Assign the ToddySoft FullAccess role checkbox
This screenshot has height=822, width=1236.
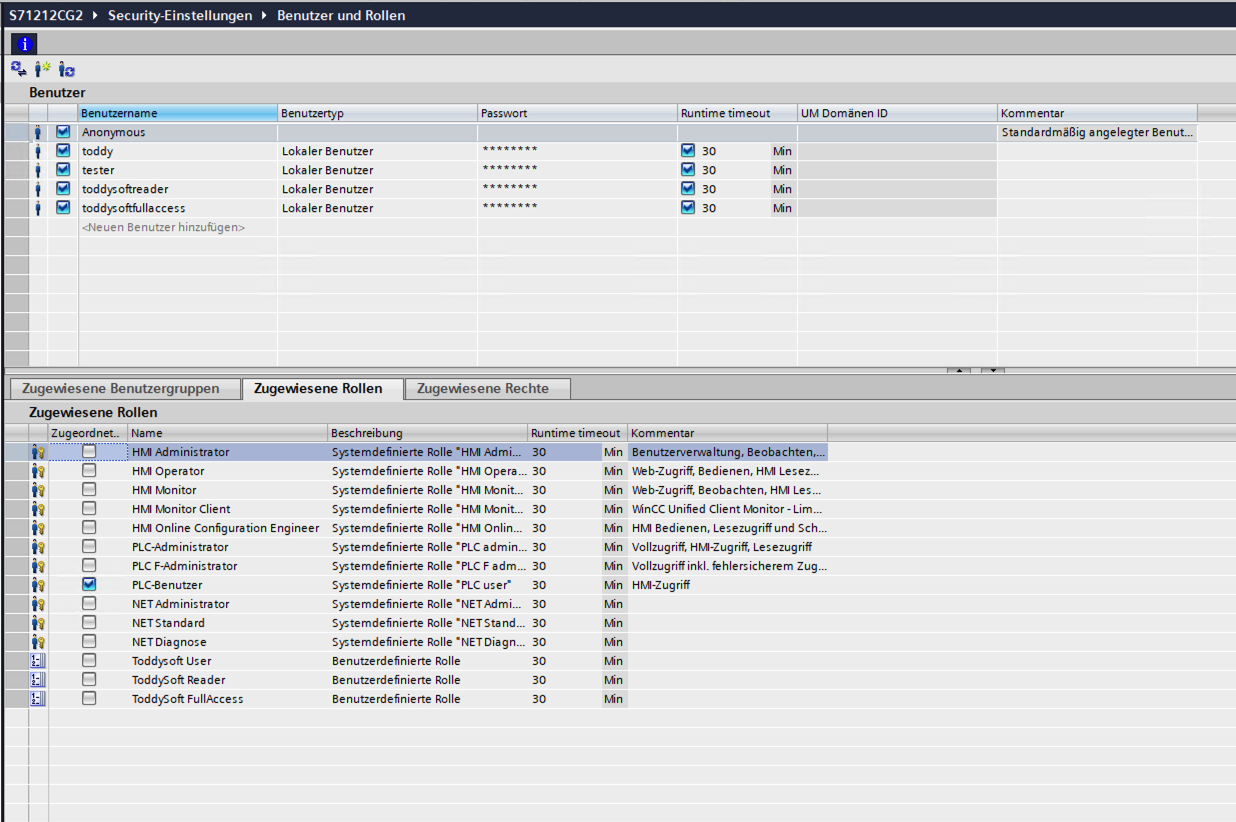(89, 699)
